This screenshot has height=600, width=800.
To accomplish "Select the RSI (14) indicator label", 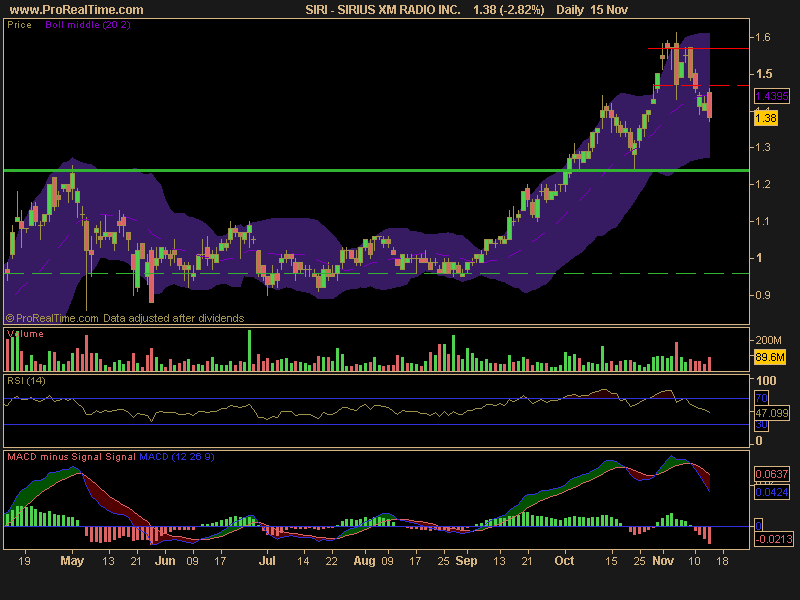I will [26, 381].
